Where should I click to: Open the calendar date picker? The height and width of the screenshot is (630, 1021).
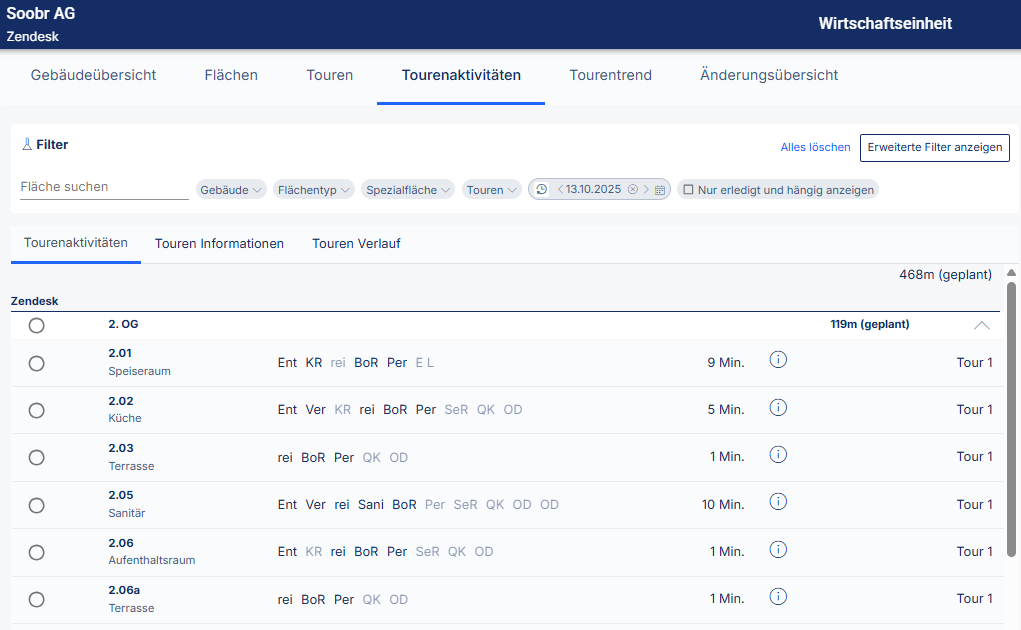point(660,189)
